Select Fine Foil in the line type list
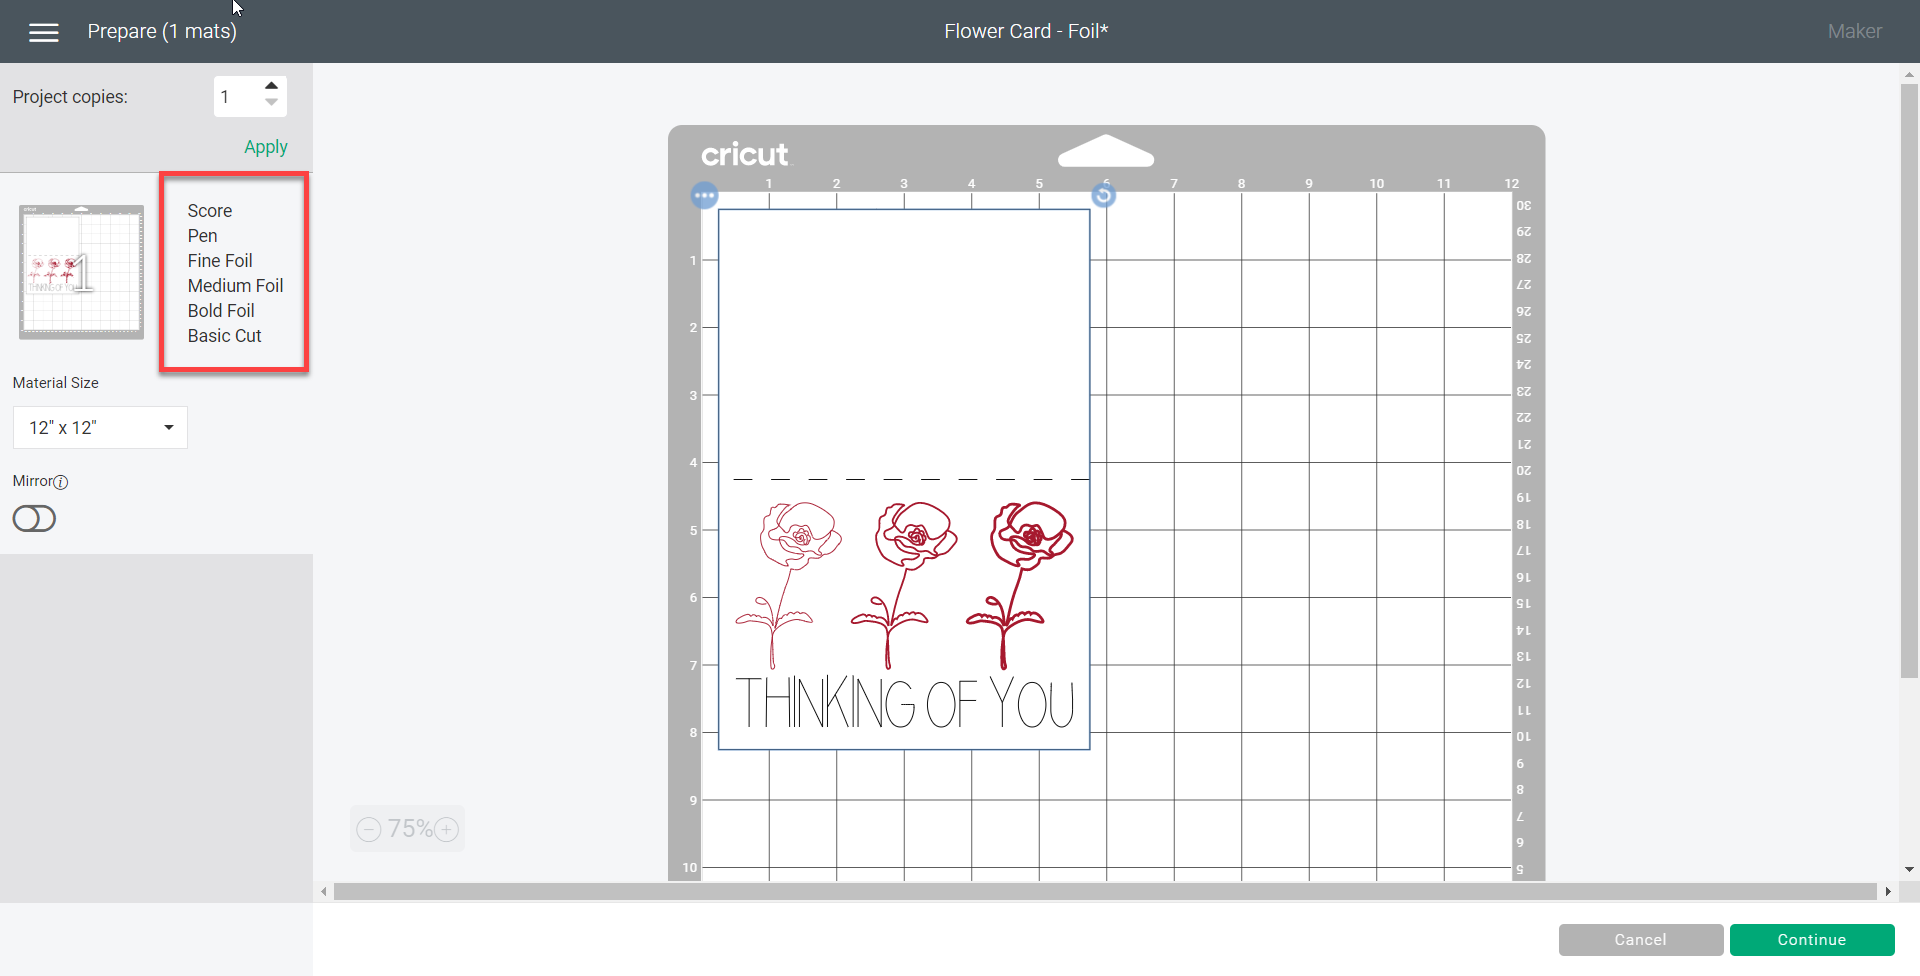1920x976 pixels. [x=219, y=260]
